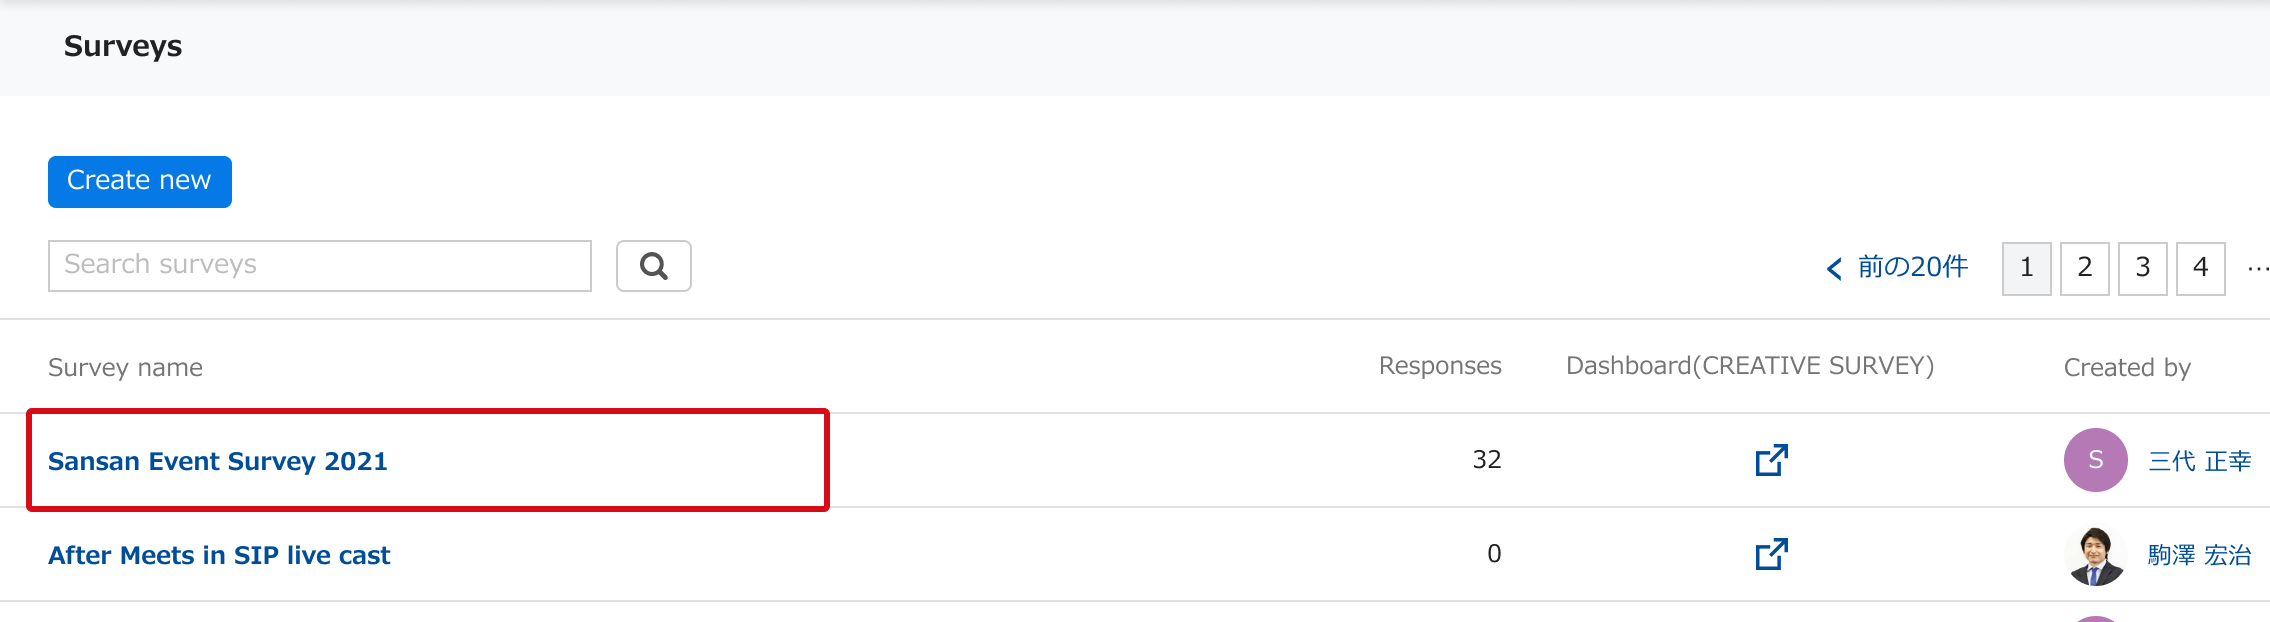This screenshot has width=2270, height=622.
Task: Open Sansan Event Survey 2021
Action: pos(218,461)
